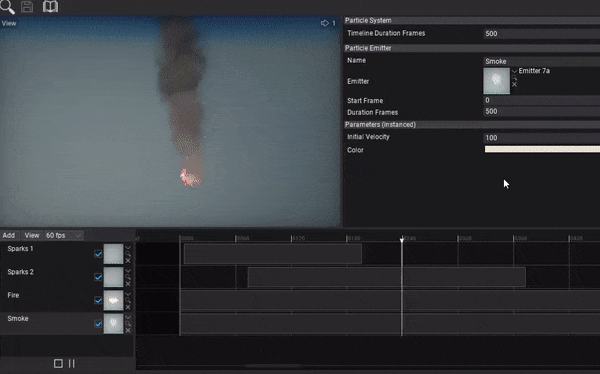Image resolution: width=600 pixels, height=374 pixels.
Task: Toggle the Smoke track checkbox
Action: click(x=98, y=324)
